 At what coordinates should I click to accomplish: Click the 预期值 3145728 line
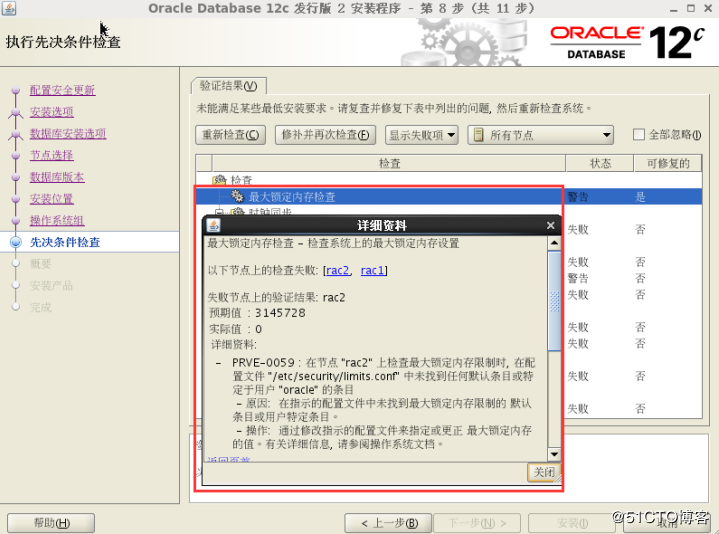[257, 313]
